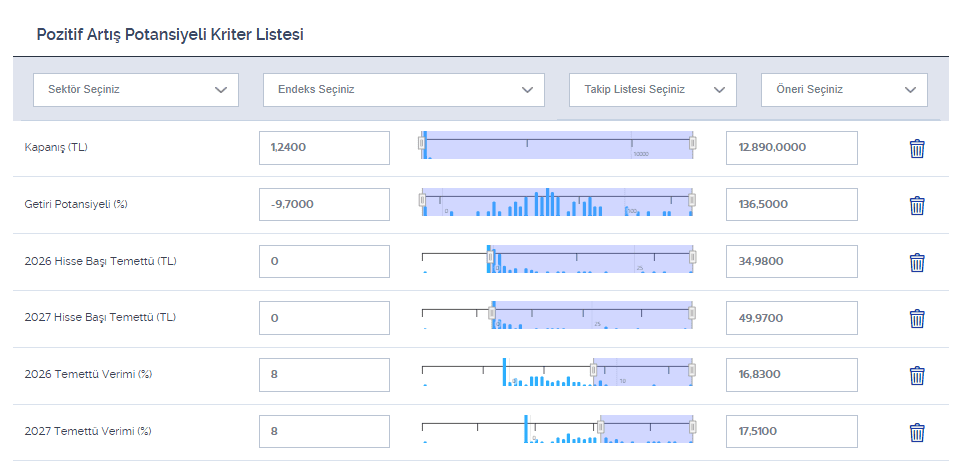Screen dimensions: 956x466
Task: Remove the Getiri Potansiyeli (%) criterion
Action: point(916,206)
